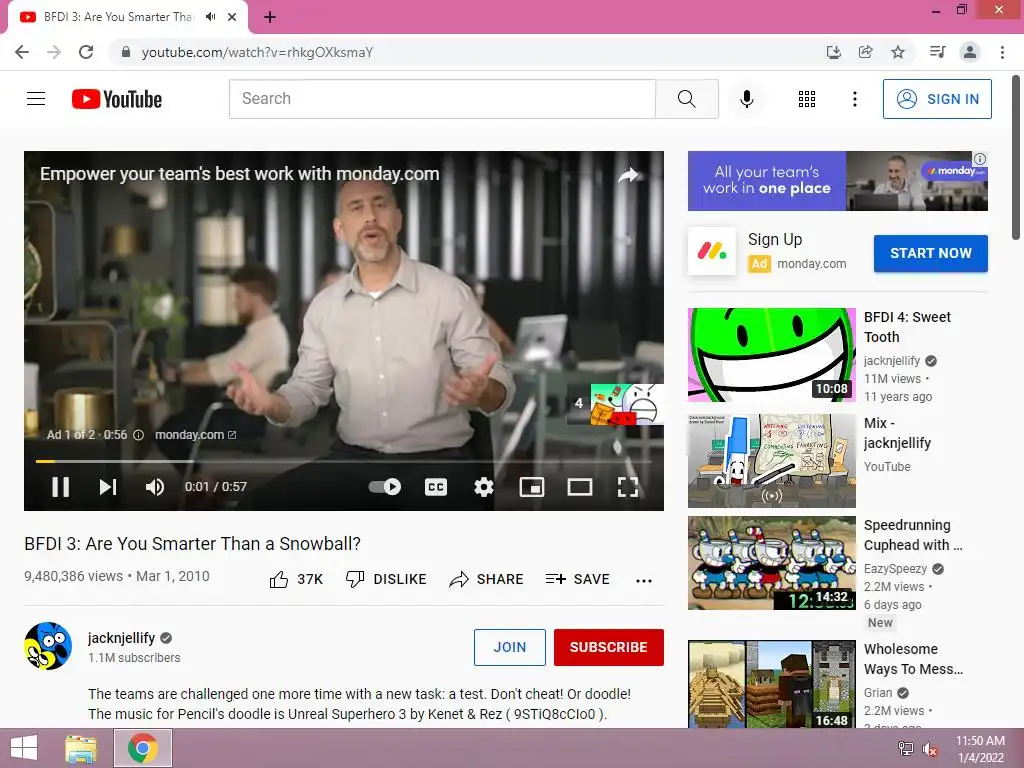Pause the video playback
The image size is (1024, 768).
(x=61, y=487)
